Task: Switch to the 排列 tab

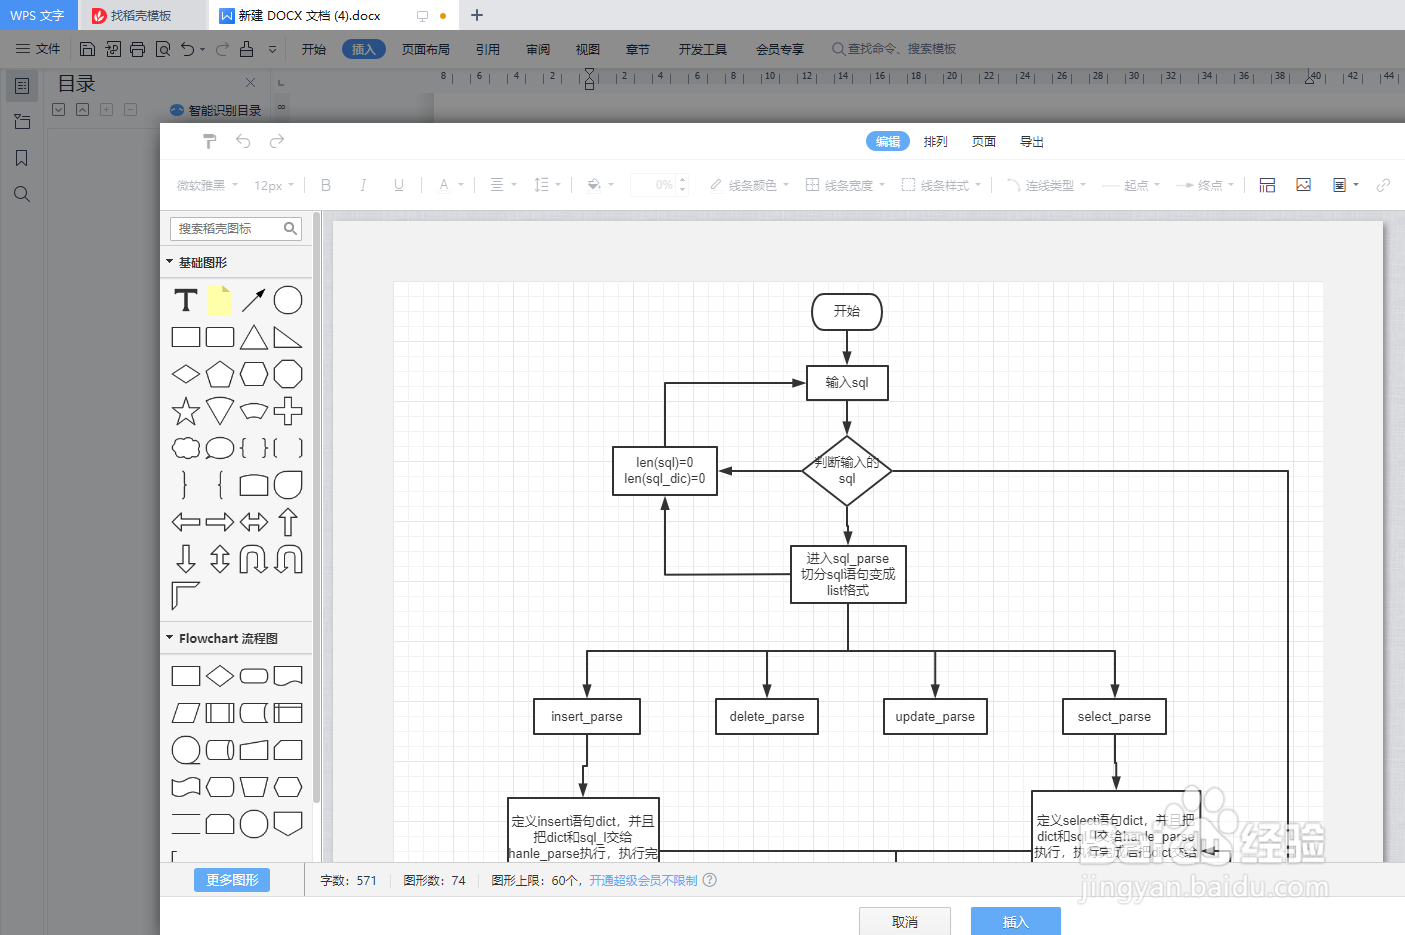Action: 936,142
